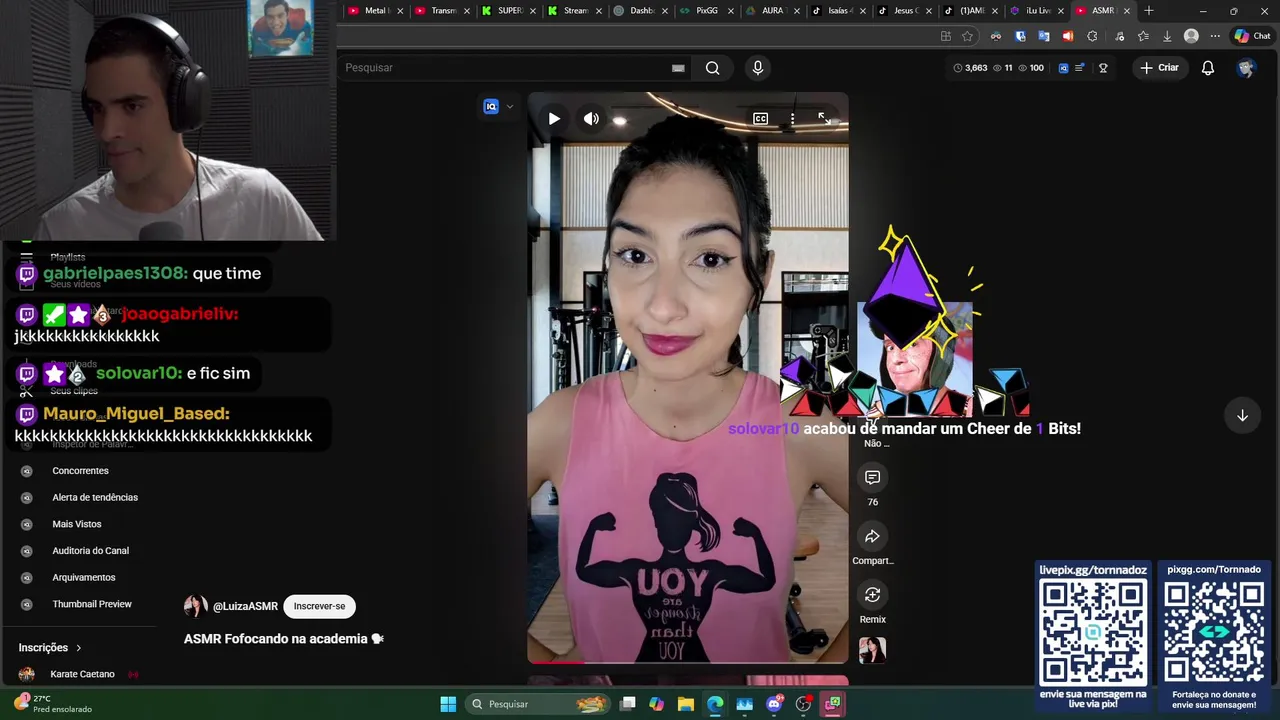The image size is (1280, 720).
Task: Click the vidIQ stat showing 3,663
Action: coord(970,68)
